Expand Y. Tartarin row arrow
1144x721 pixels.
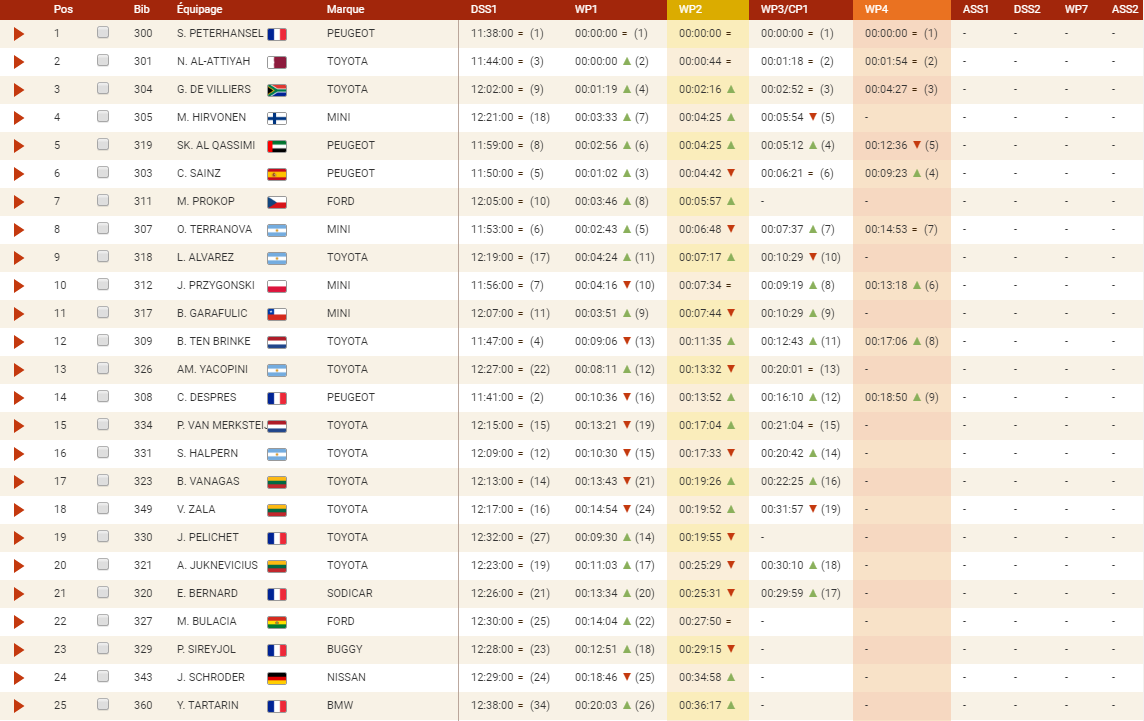(x=19, y=706)
